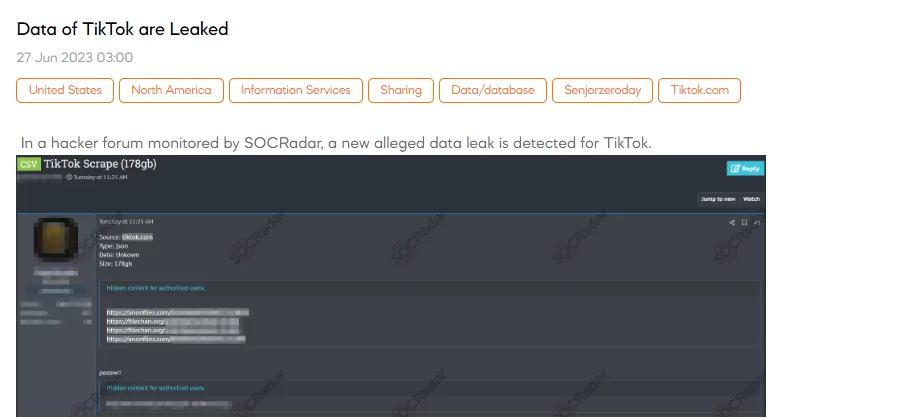
Task: Click the 'passwd' label in the post
Action: coord(110,373)
